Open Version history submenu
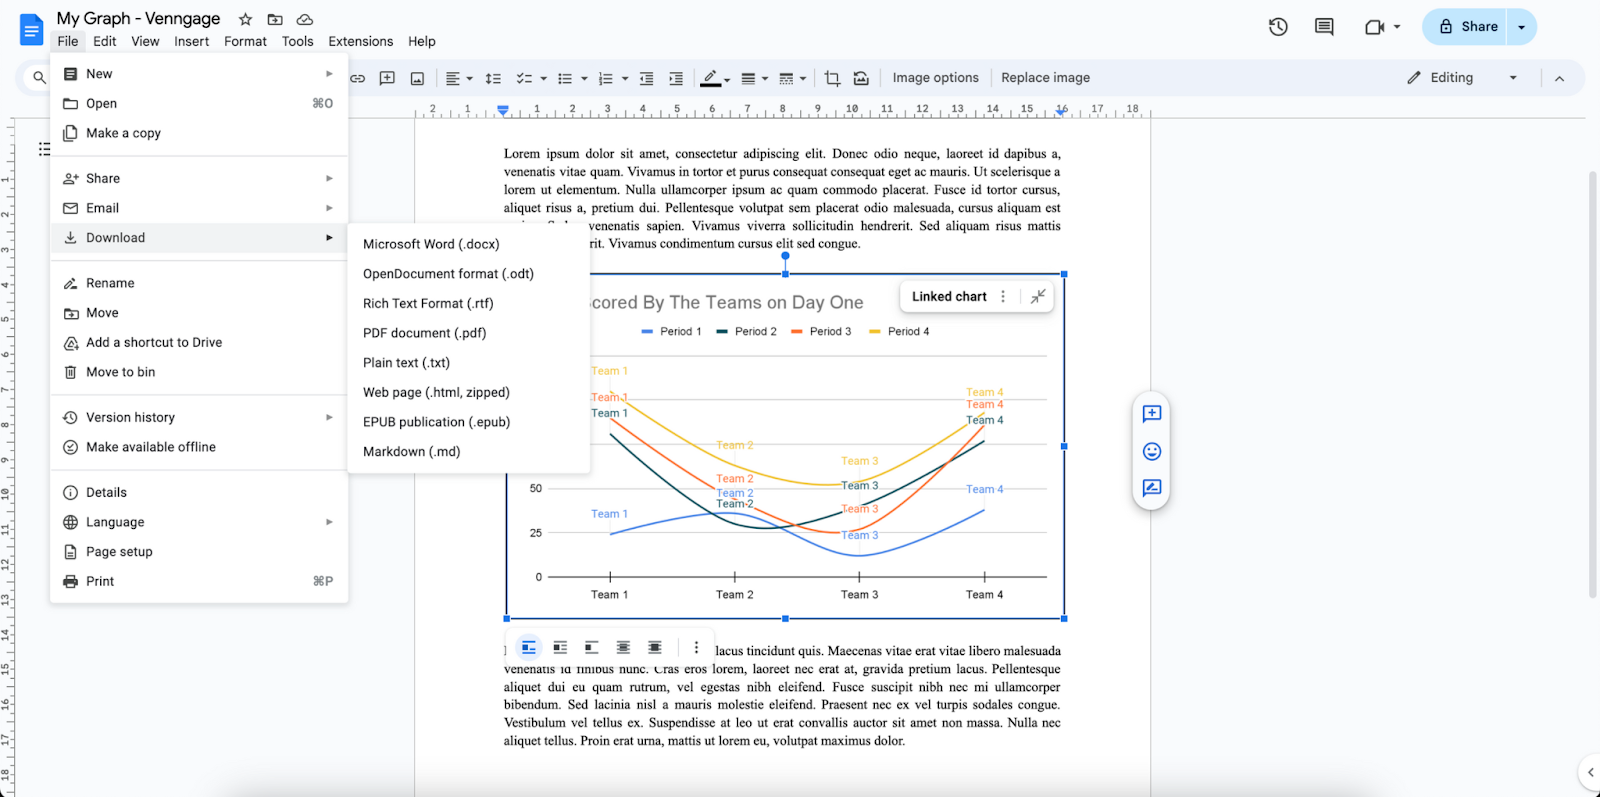1600x797 pixels. 199,417
